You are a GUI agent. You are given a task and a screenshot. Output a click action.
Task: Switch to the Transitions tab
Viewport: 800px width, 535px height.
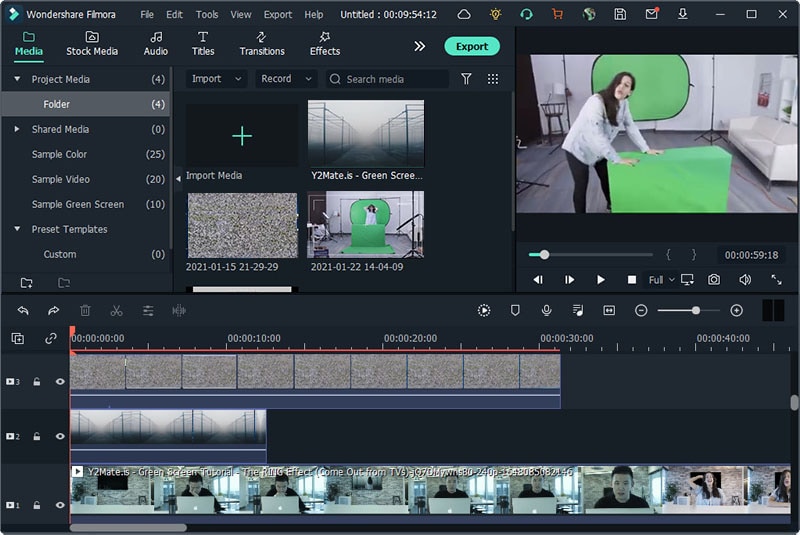click(261, 44)
